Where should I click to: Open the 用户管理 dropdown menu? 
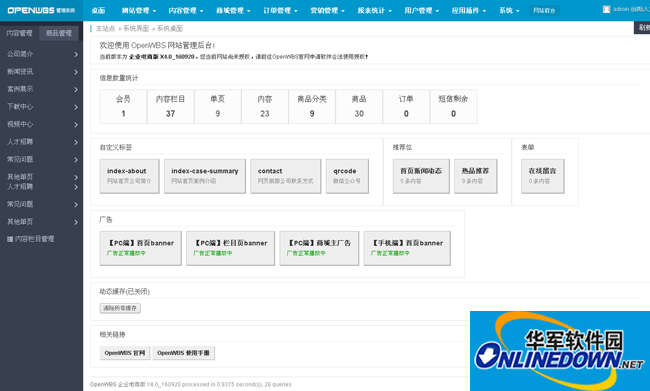point(422,10)
